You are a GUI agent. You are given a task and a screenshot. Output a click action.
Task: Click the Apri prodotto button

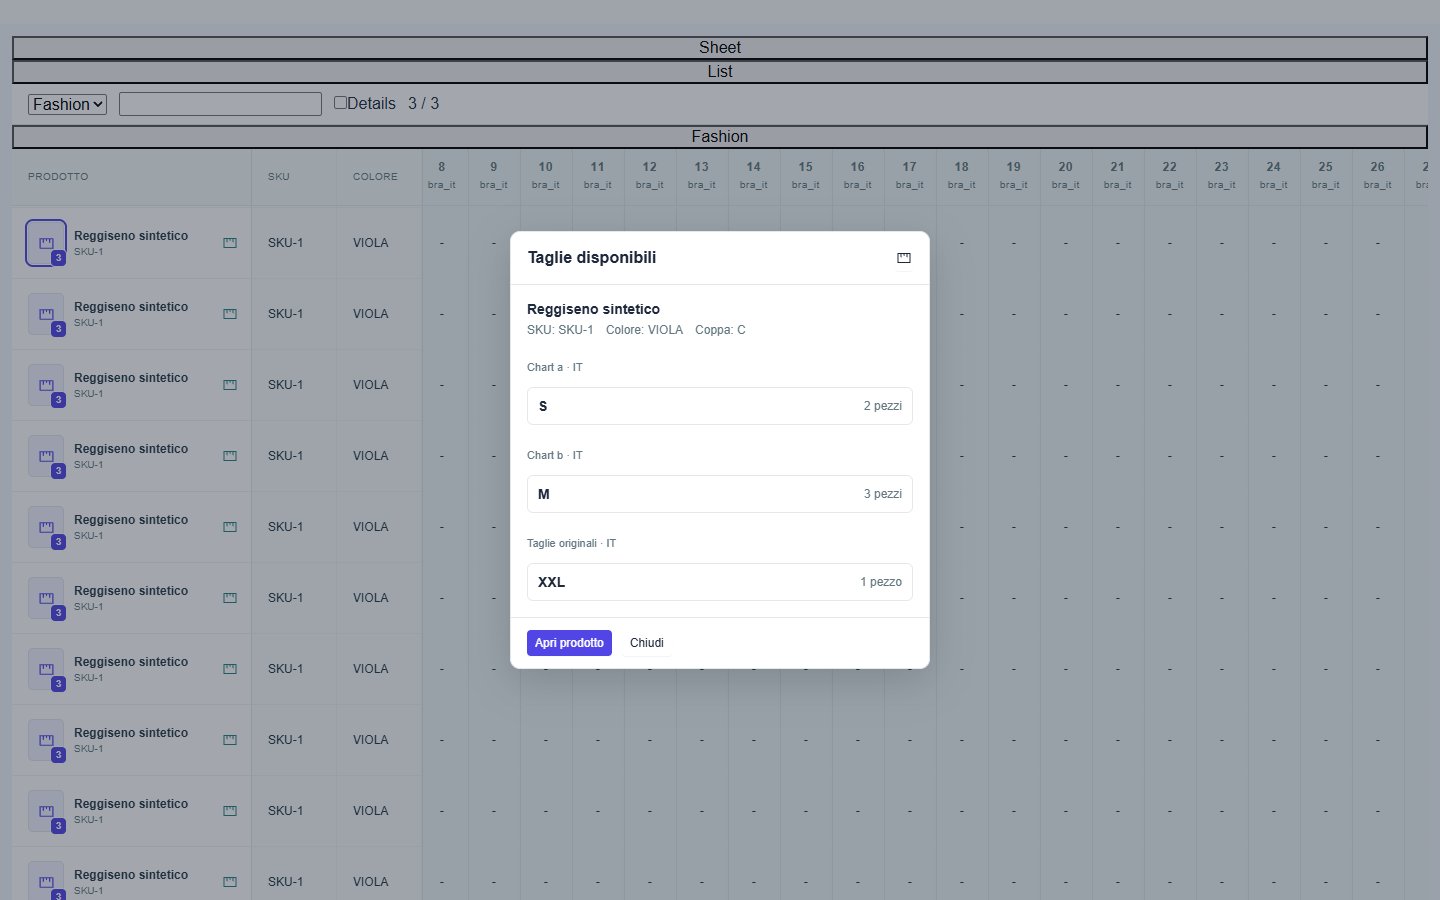569,643
